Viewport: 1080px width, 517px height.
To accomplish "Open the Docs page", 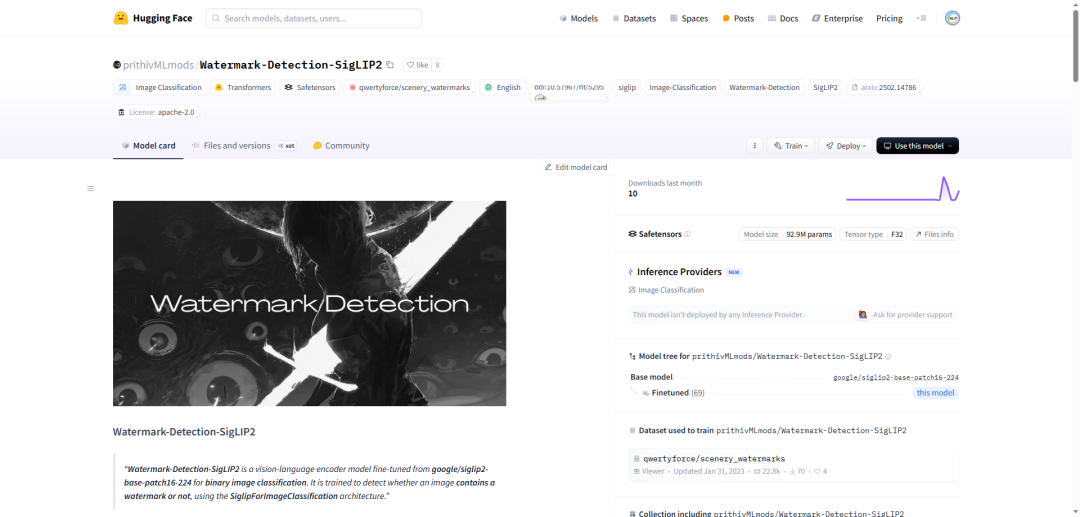I will 783,19.
